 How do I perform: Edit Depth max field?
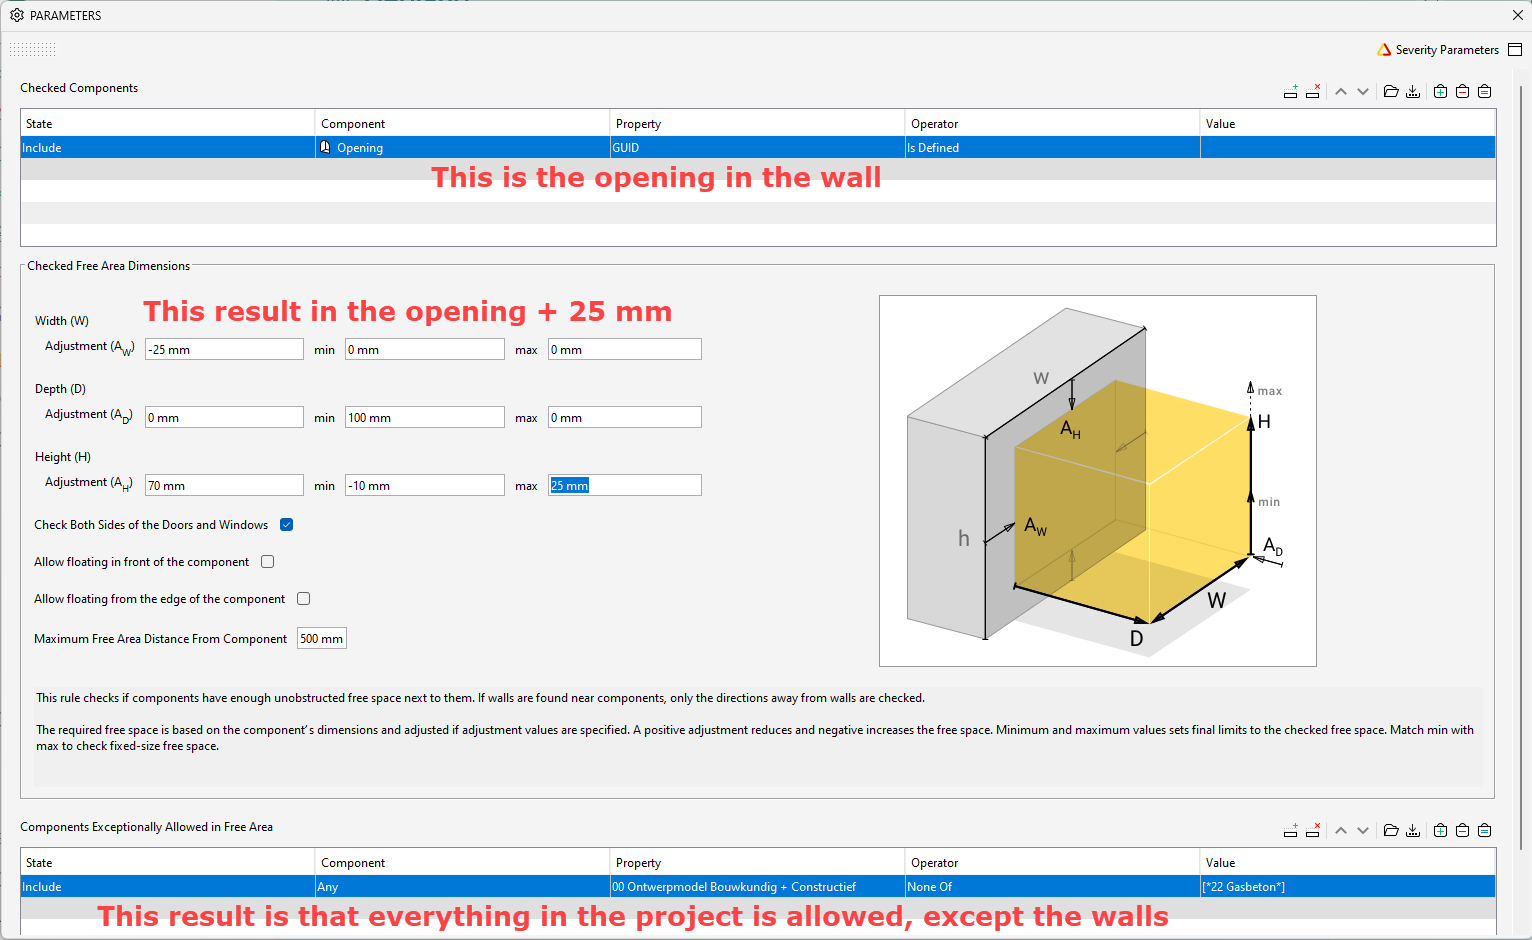click(625, 417)
